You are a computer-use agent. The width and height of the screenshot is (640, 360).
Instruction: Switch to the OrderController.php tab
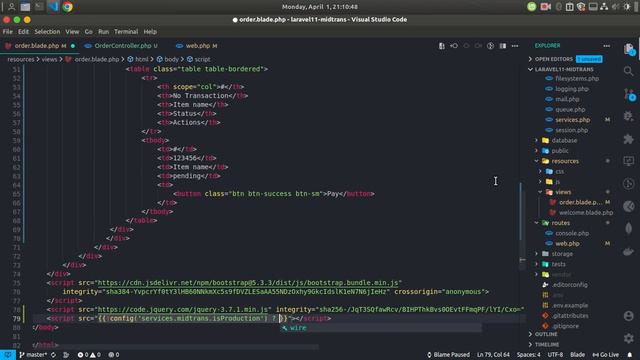click(x=122, y=46)
